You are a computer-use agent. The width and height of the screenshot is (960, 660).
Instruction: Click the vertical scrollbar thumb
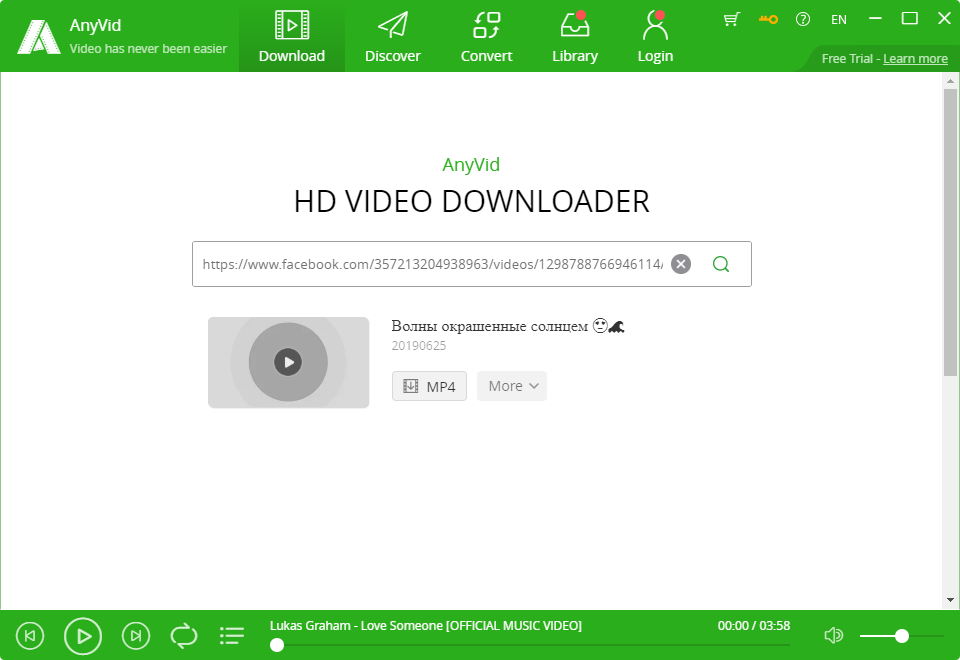point(950,233)
